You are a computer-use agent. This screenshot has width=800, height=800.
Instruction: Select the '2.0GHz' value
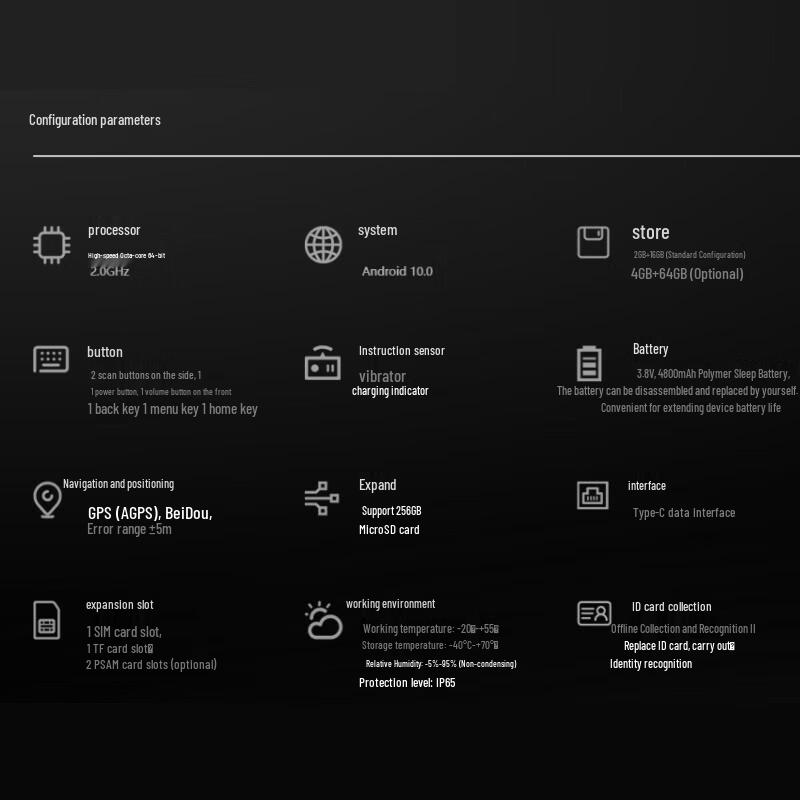(109, 271)
